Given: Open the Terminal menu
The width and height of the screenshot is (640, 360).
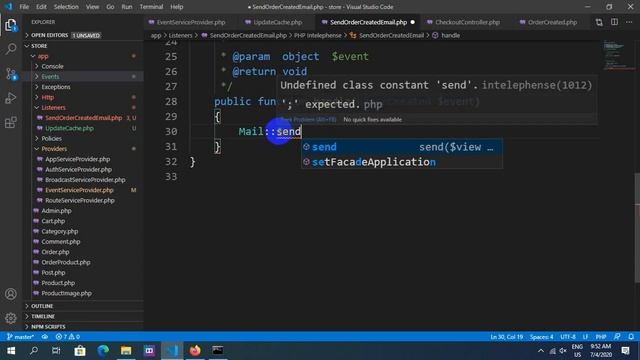Looking at the screenshot, I should click(151, 7).
